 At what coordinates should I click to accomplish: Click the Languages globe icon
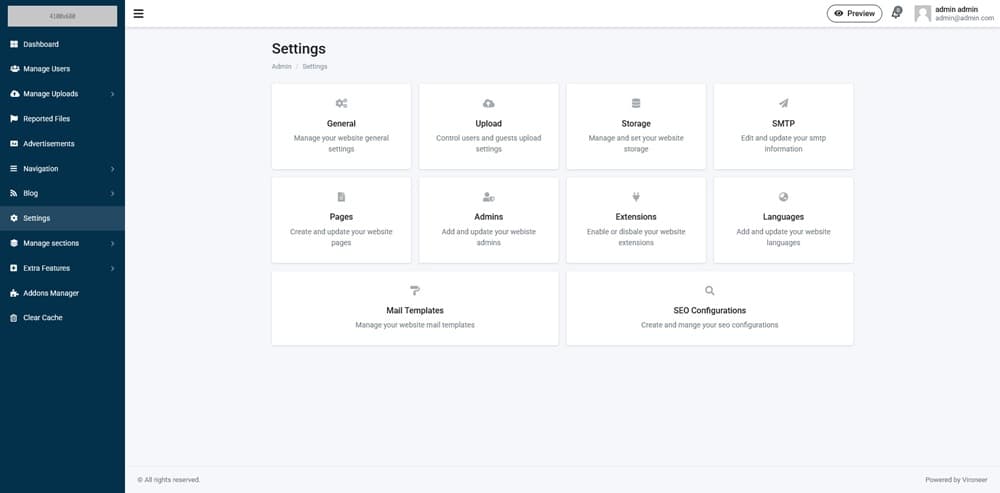[x=783, y=197]
